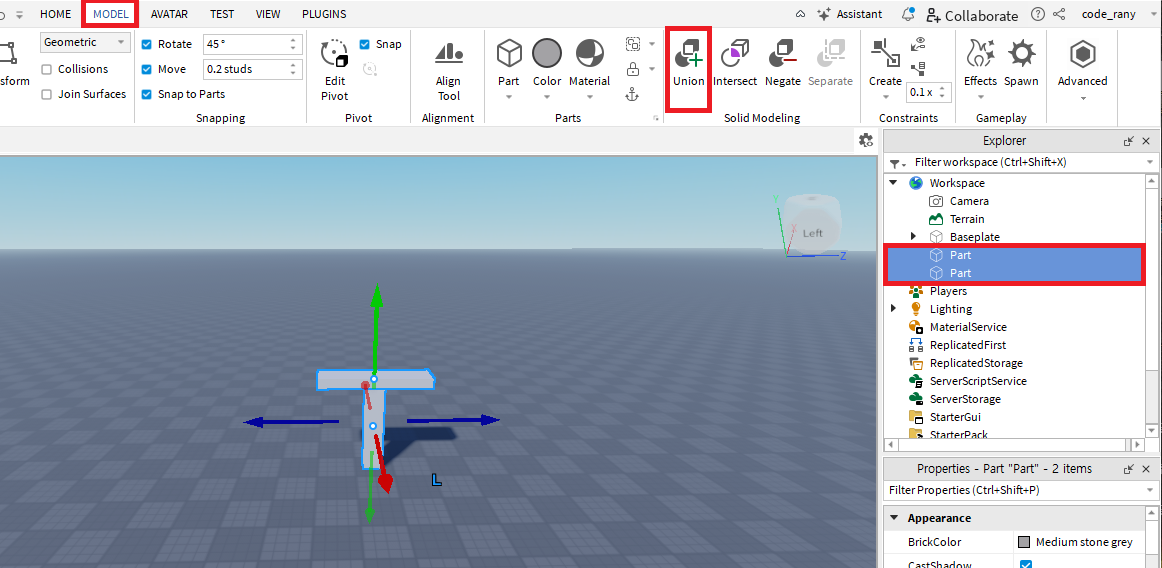This screenshot has height=568, width=1162.
Task: Open the Edit Pivot tool
Action: click(334, 72)
